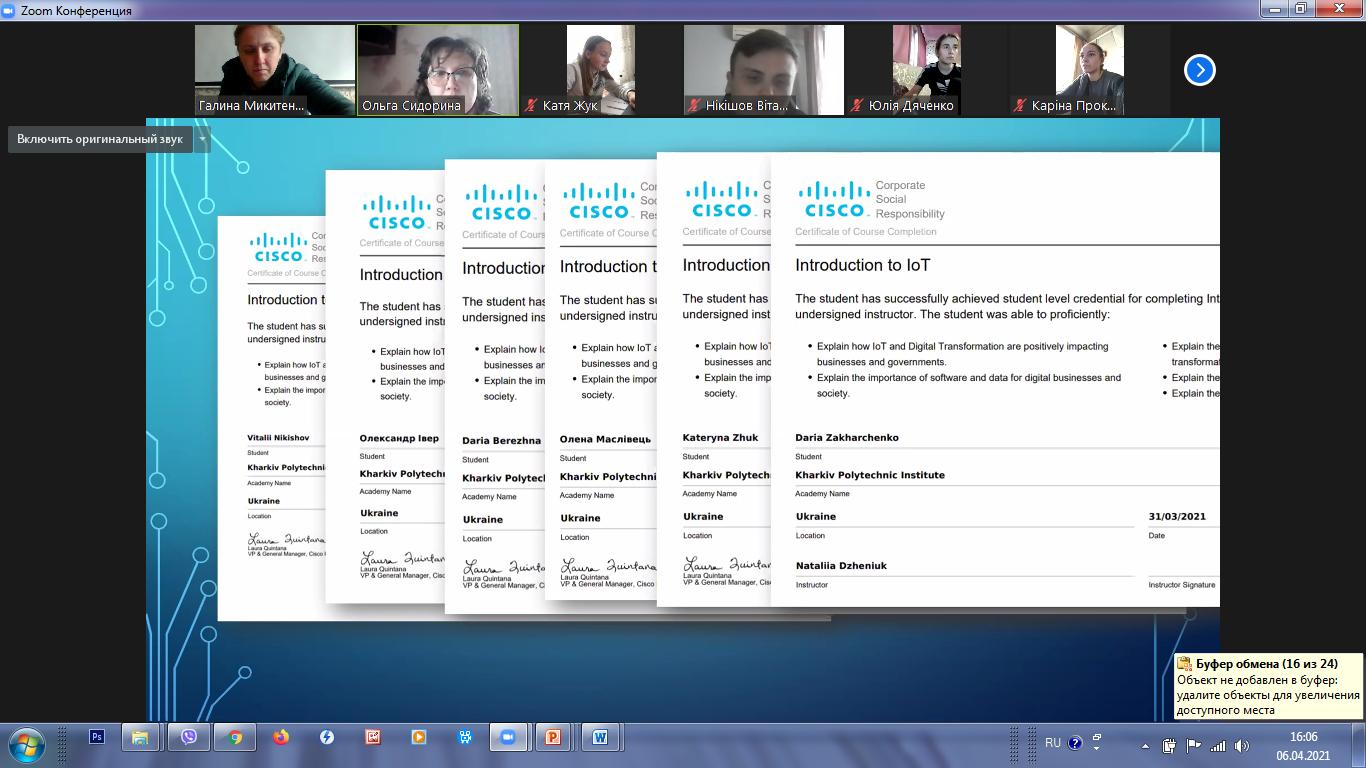Image resolution: width=1366 pixels, height=768 pixels.
Task: Click 'Corporate Social Responsibility' text on front certificate
Action: [910, 199]
